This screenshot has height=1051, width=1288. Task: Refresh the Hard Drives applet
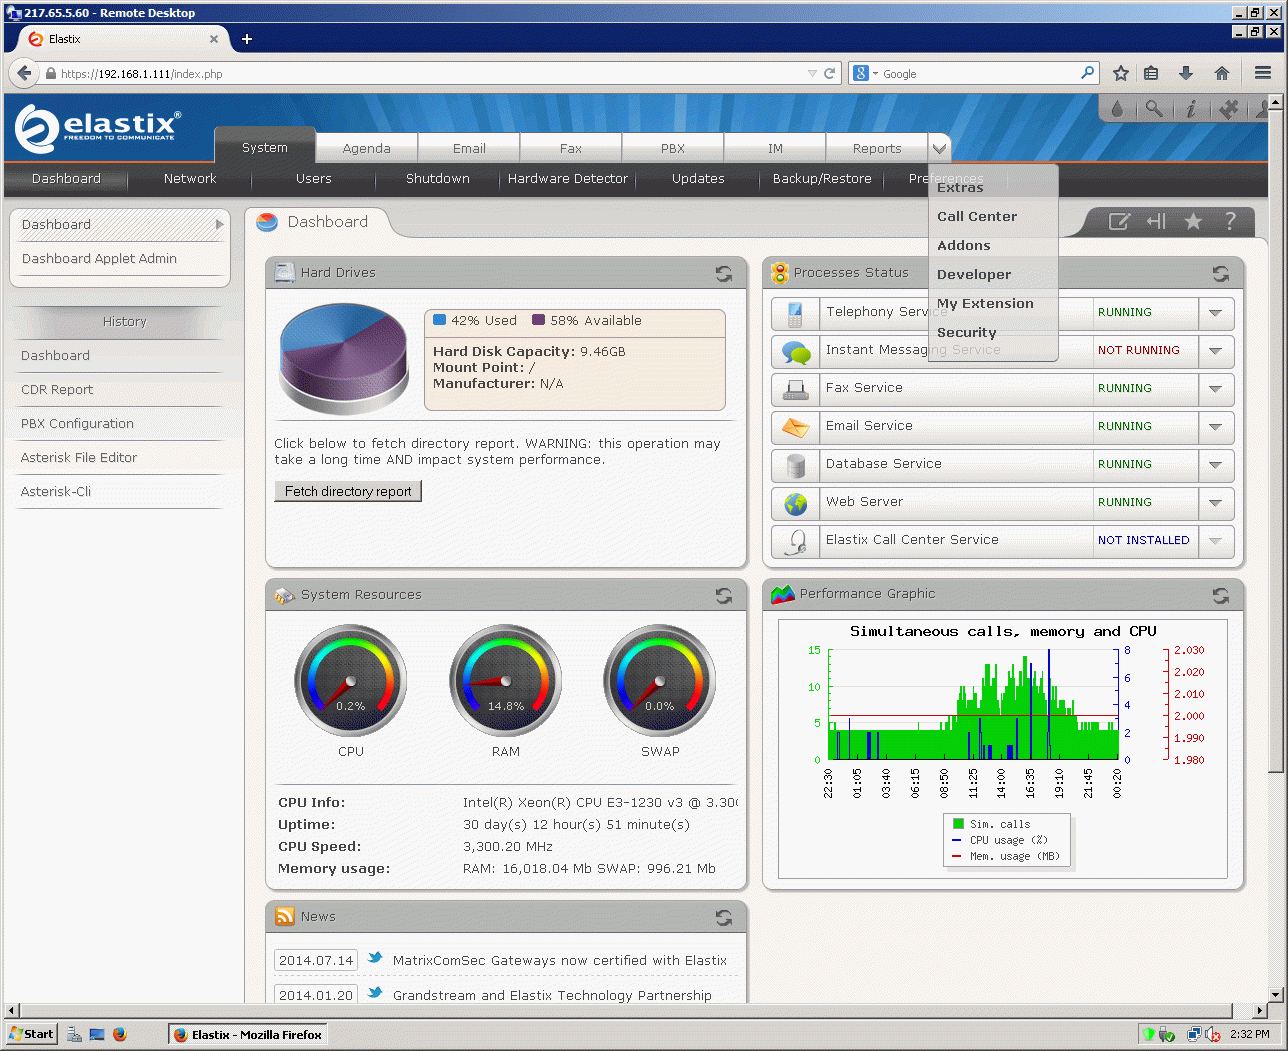pyautogui.click(x=724, y=273)
